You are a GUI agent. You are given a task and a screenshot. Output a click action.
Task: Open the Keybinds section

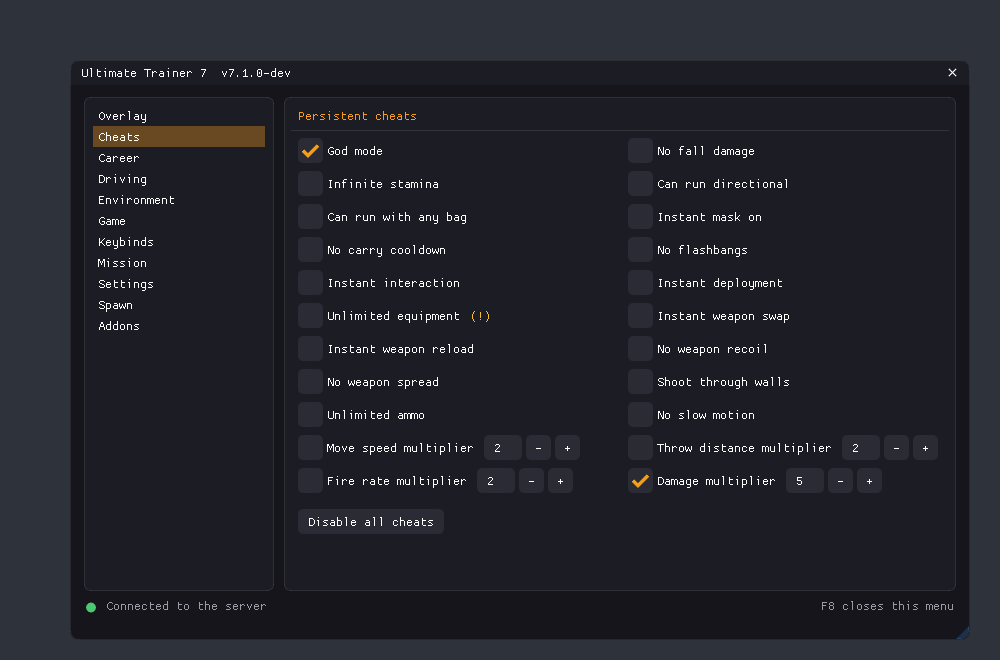[179, 242]
